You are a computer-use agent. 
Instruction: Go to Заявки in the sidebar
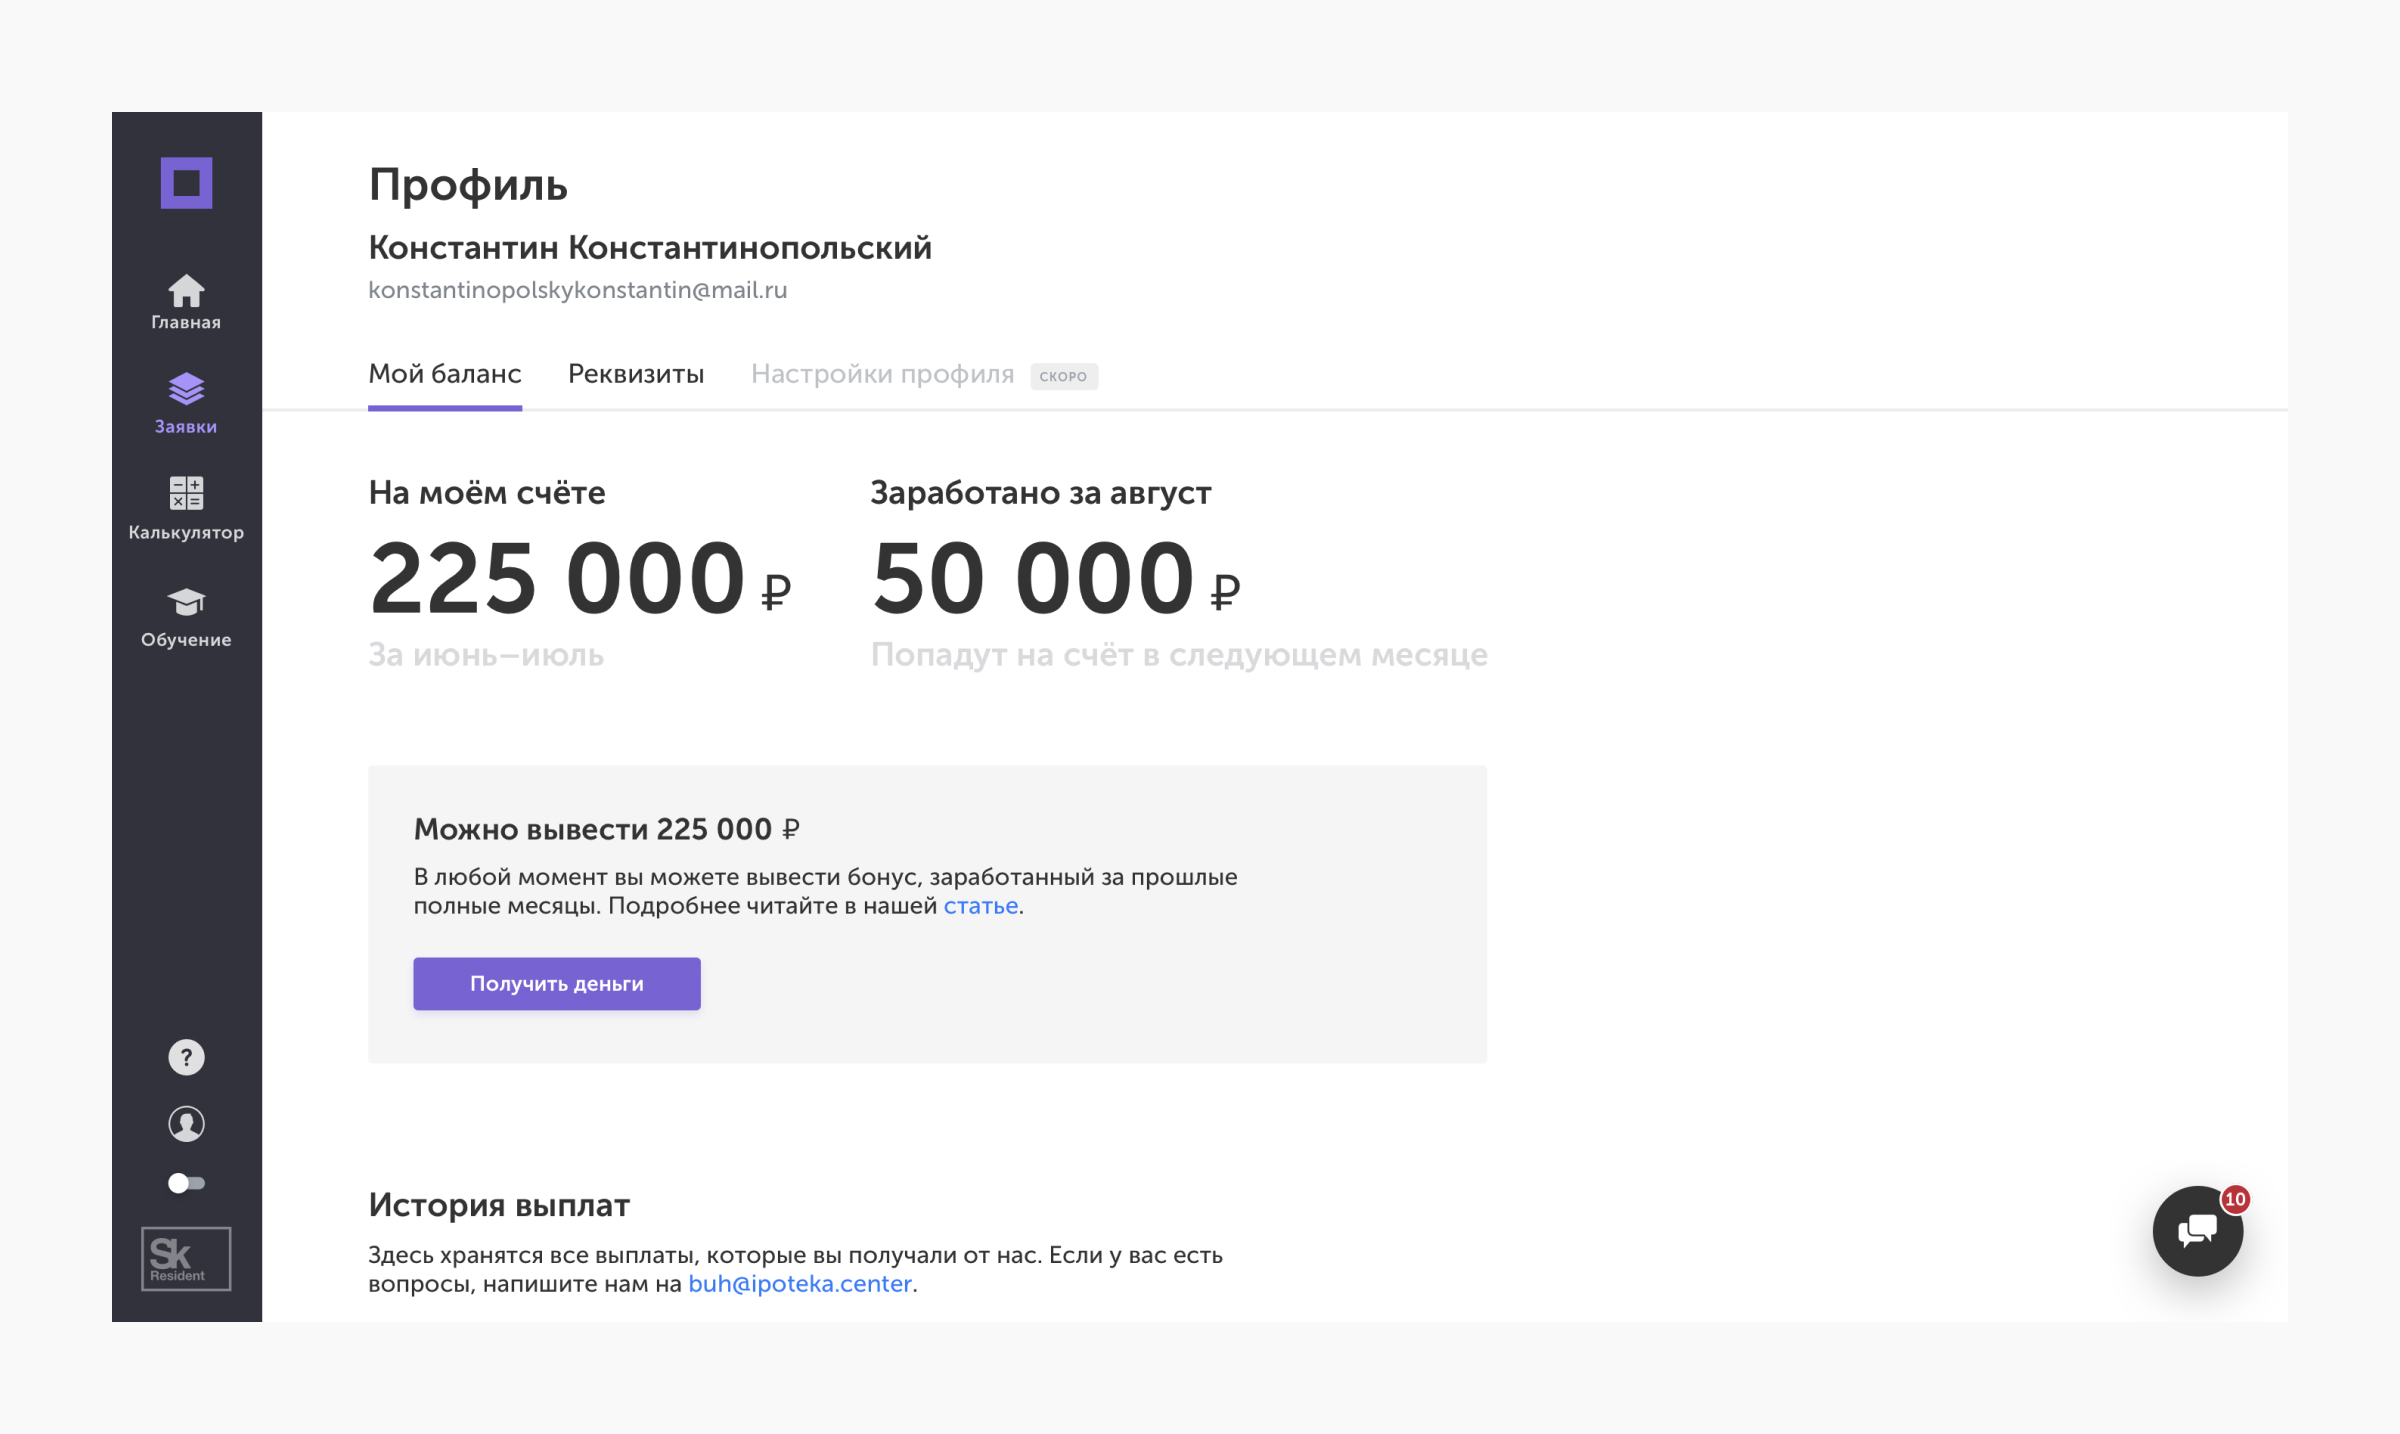pos(186,404)
